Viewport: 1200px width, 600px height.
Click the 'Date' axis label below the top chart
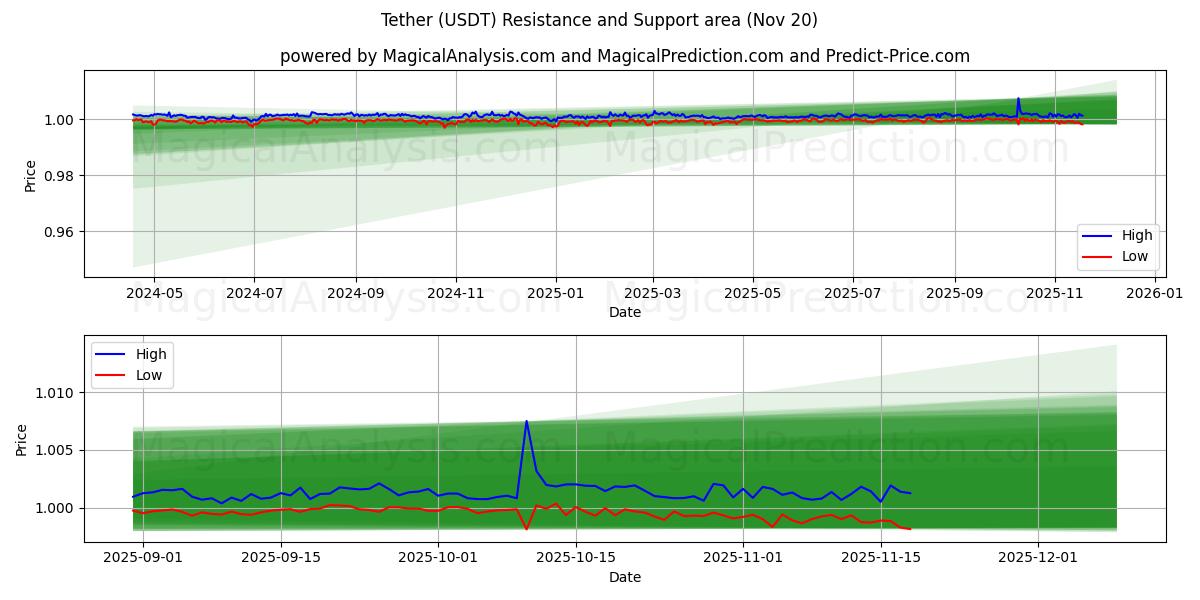tap(624, 313)
